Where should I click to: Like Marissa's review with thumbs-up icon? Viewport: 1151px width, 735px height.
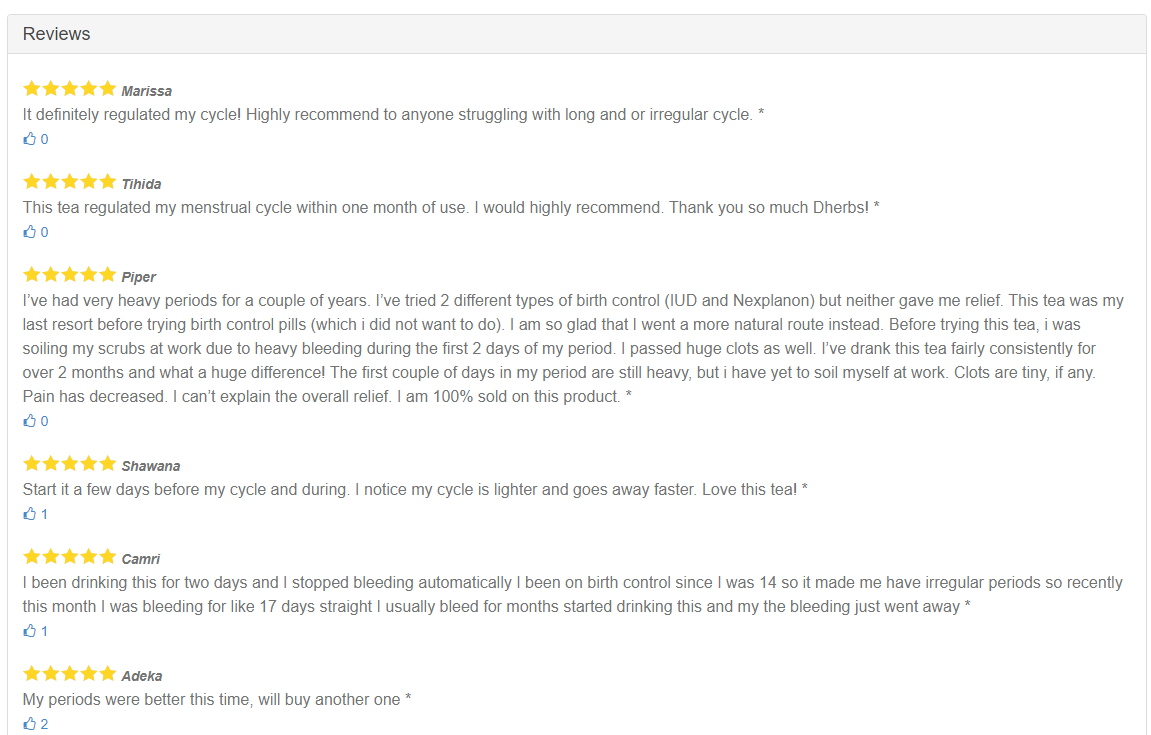click(30, 139)
